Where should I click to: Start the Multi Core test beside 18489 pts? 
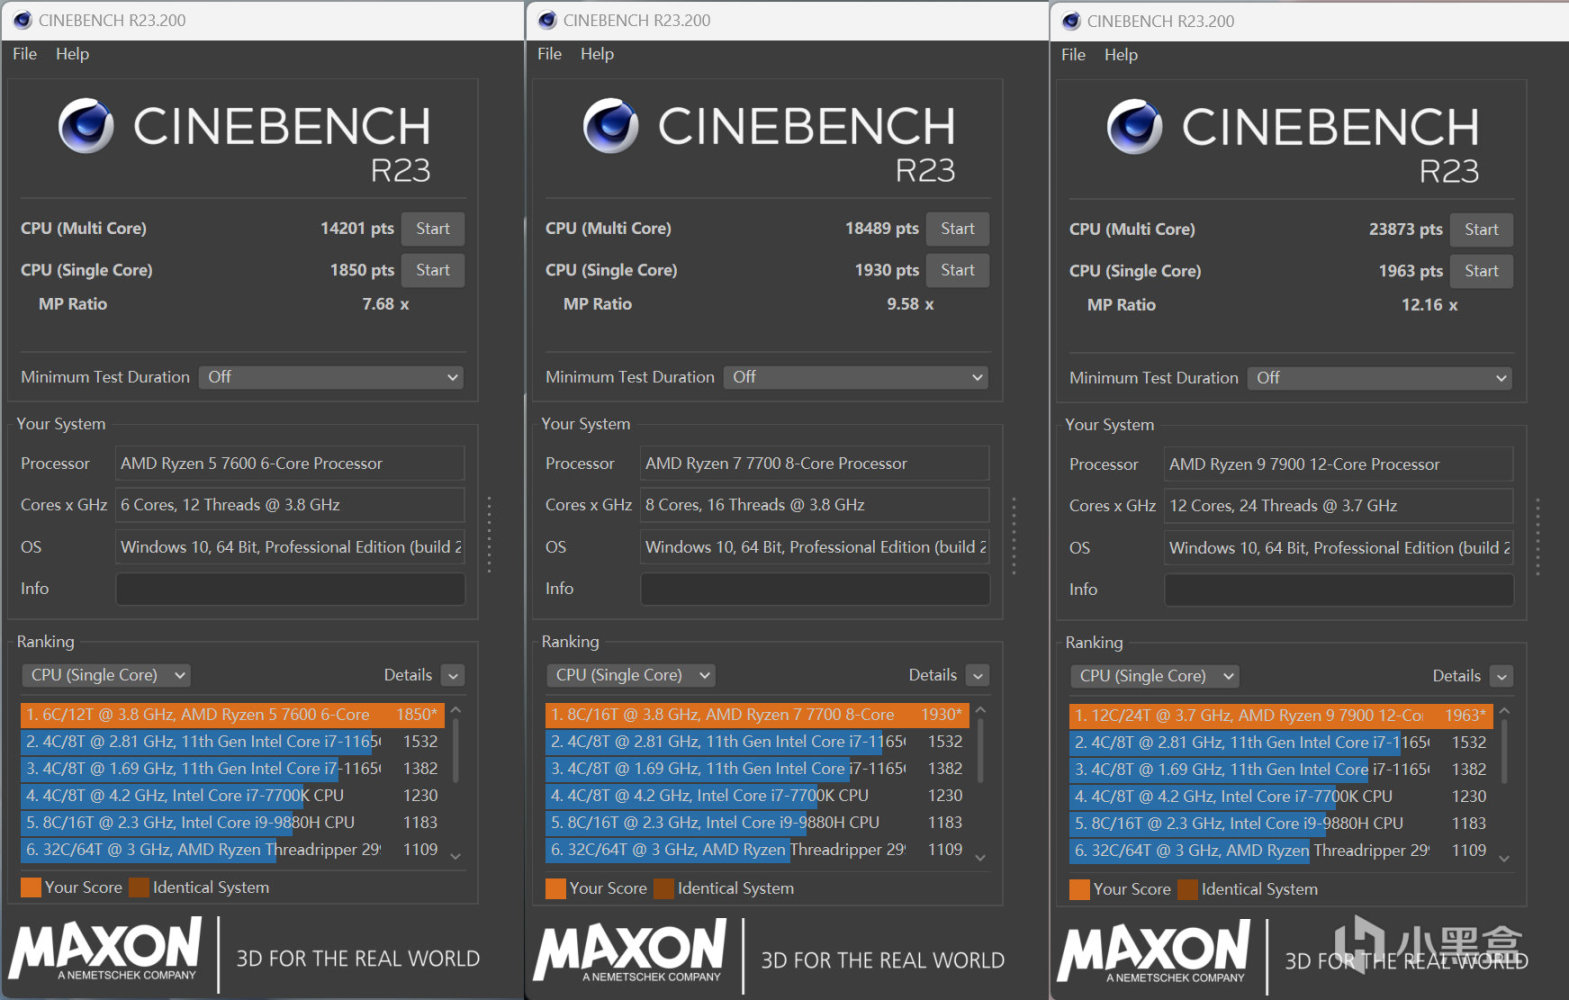click(957, 229)
